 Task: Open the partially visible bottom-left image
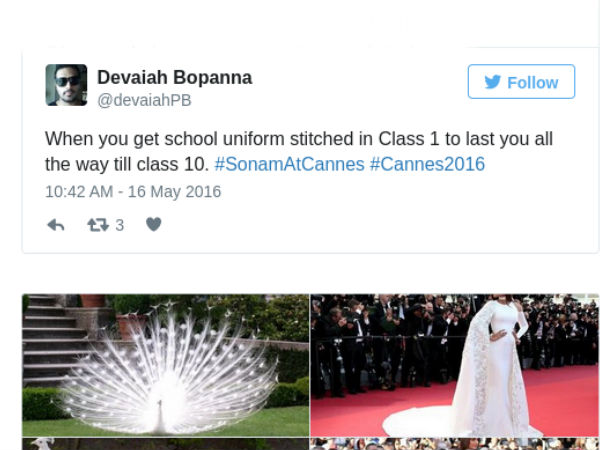pos(166,444)
